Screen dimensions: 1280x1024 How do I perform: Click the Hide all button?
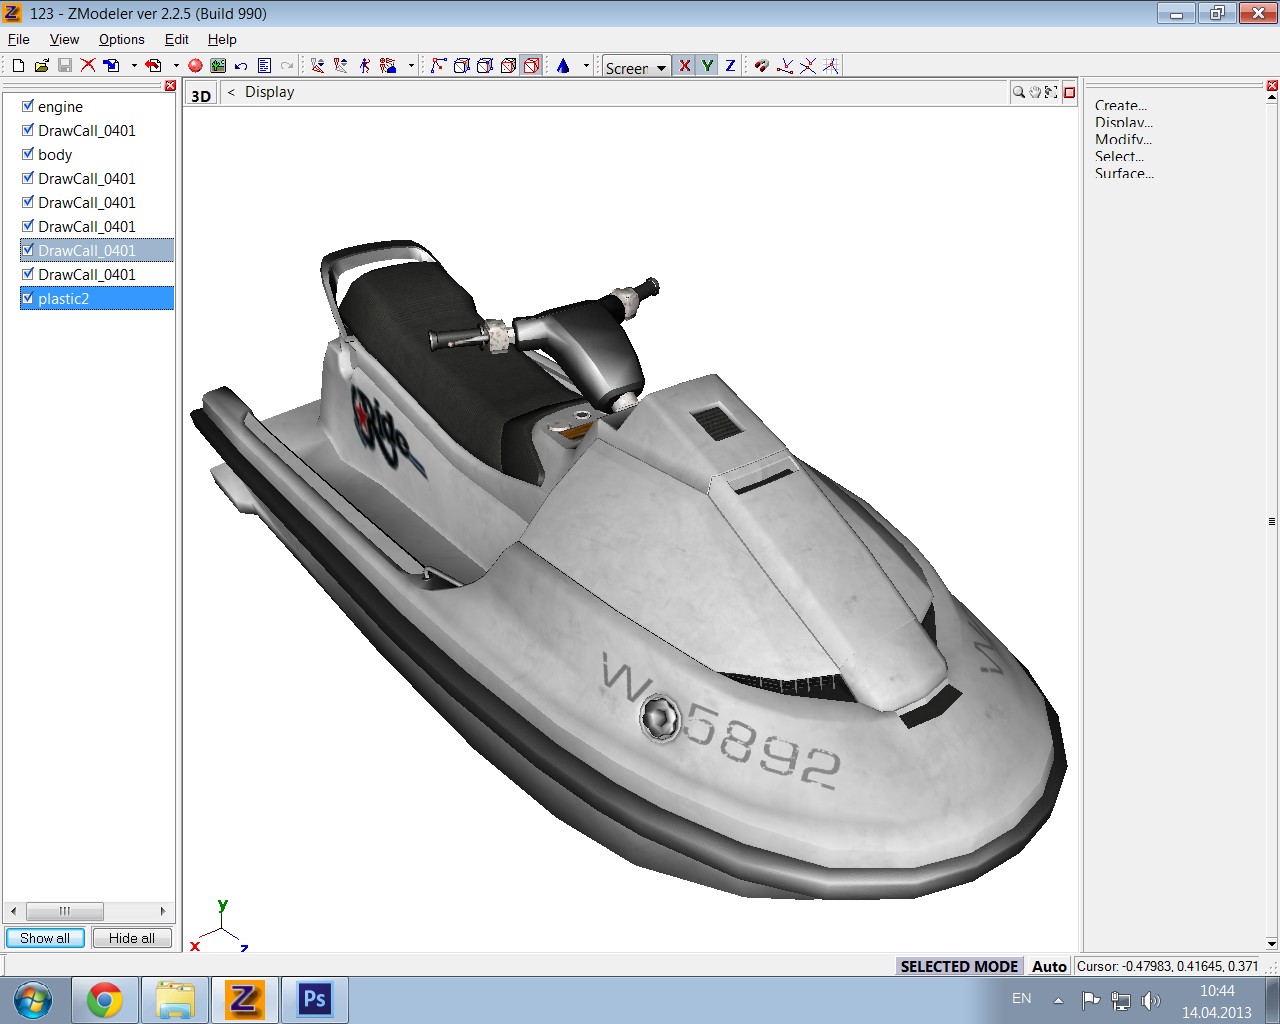click(132, 938)
